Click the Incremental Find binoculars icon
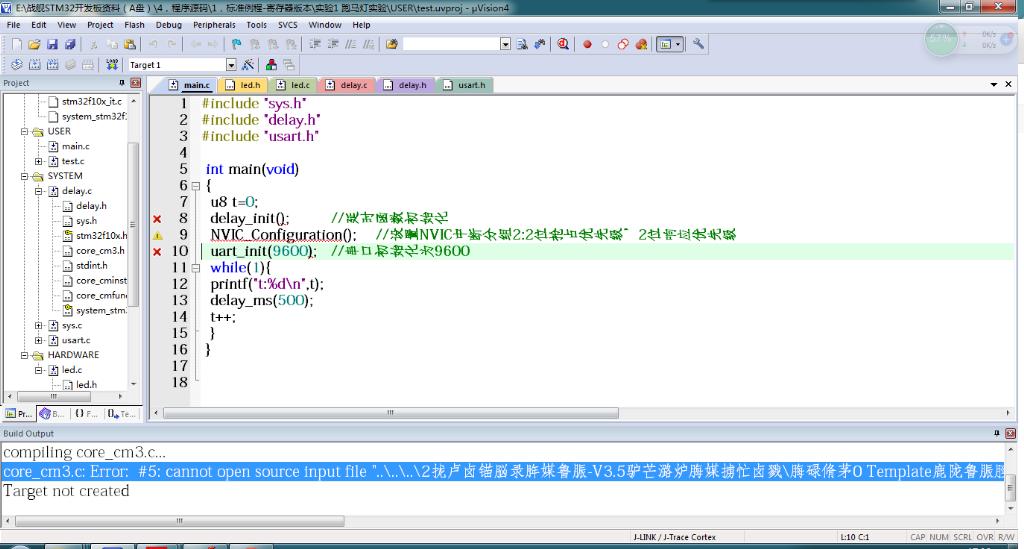The width and height of the screenshot is (1024, 549). (x=540, y=44)
